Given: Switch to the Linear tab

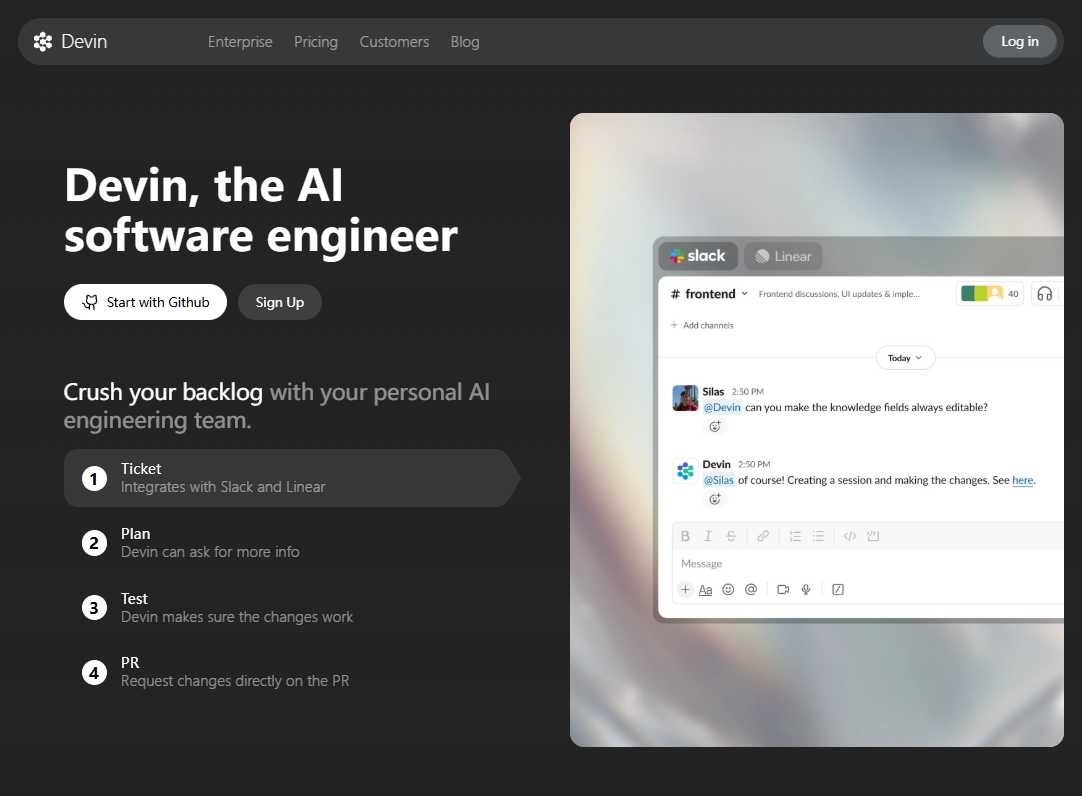Looking at the screenshot, I should pos(783,256).
